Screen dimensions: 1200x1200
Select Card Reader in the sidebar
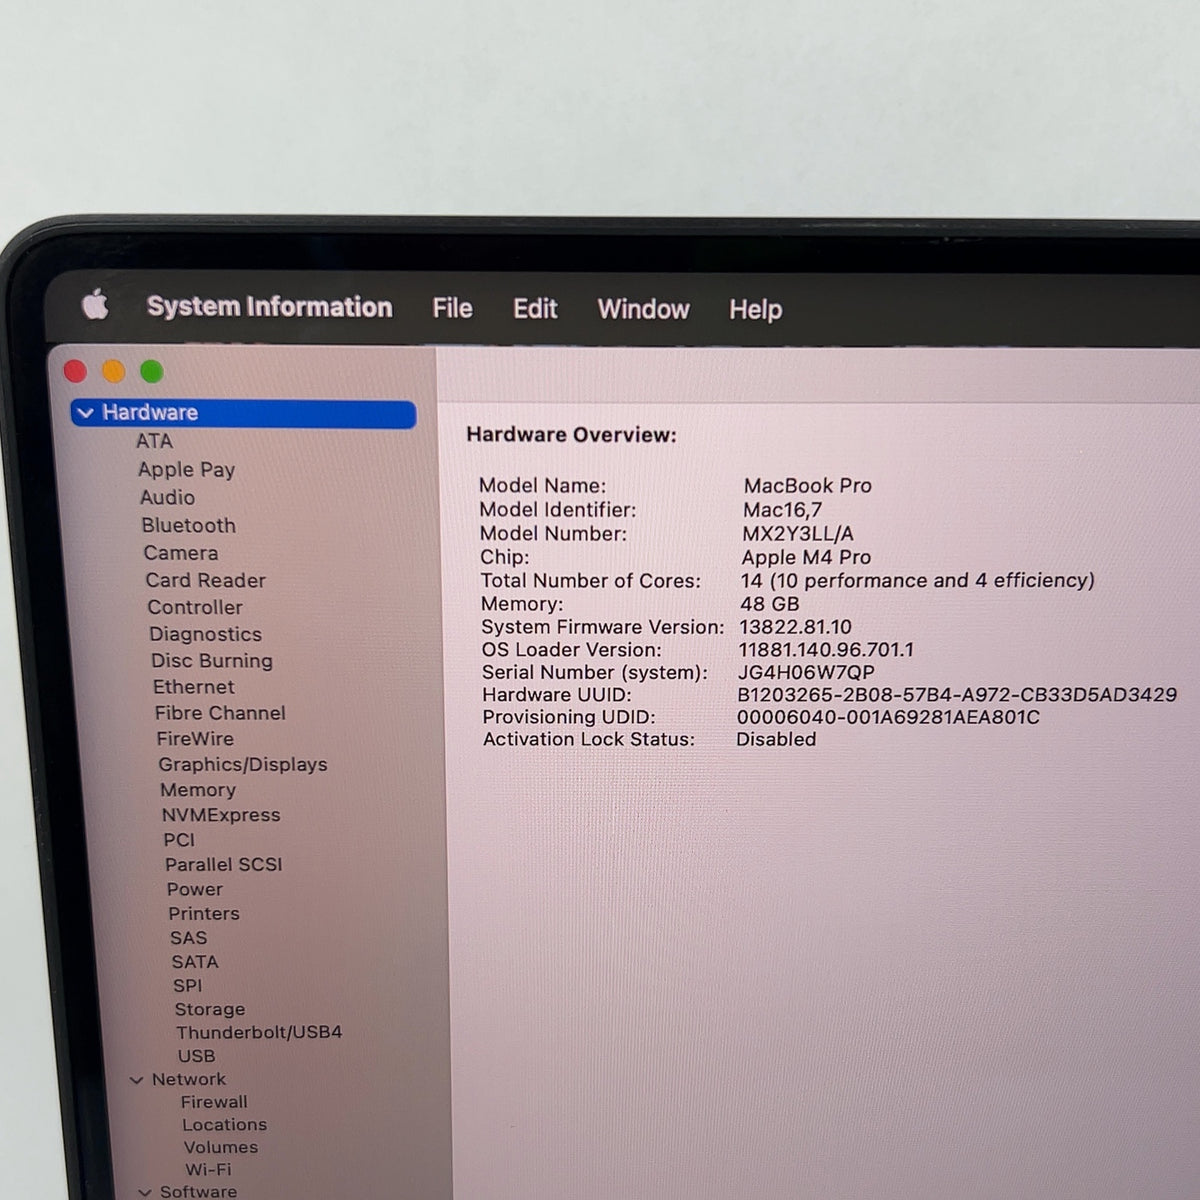(x=205, y=580)
